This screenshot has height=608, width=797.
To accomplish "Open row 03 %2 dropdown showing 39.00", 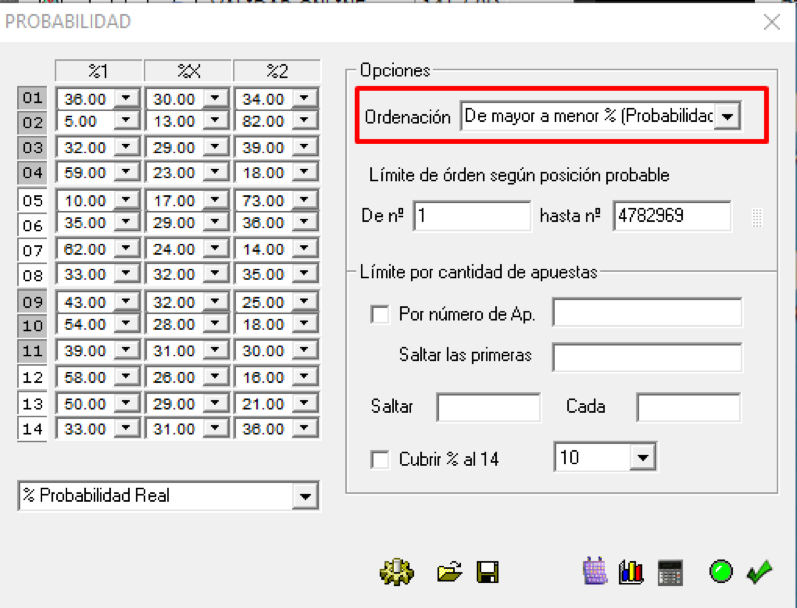I will coord(304,146).
